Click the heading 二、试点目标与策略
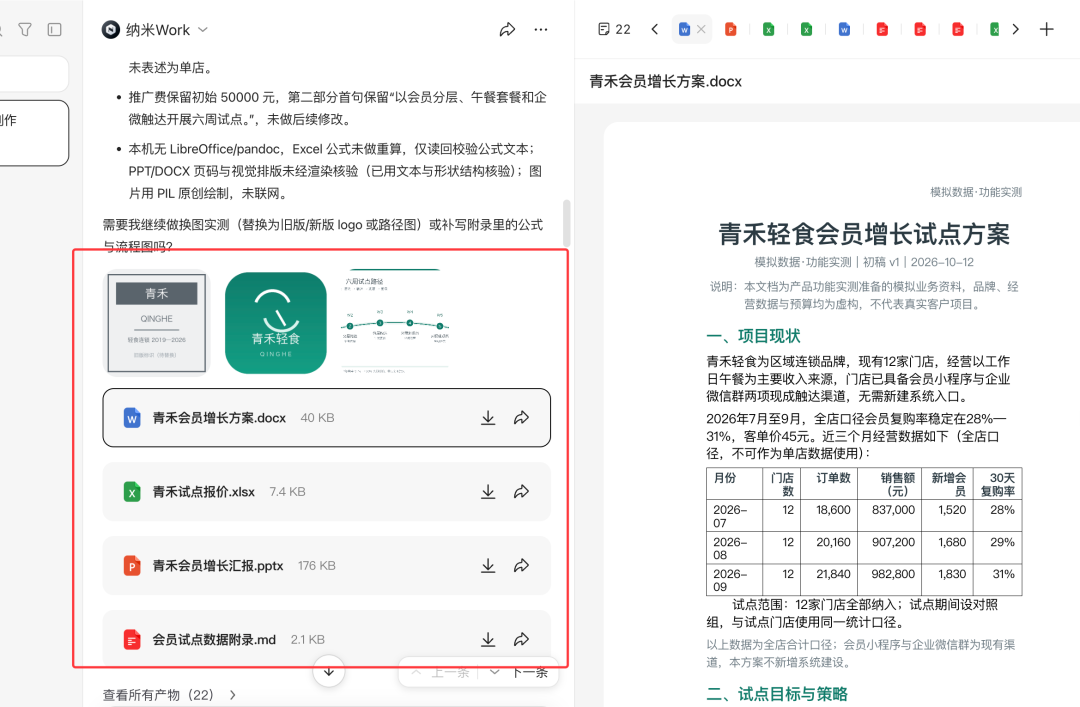Image resolution: width=1080 pixels, height=707 pixels. (x=777, y=694)
